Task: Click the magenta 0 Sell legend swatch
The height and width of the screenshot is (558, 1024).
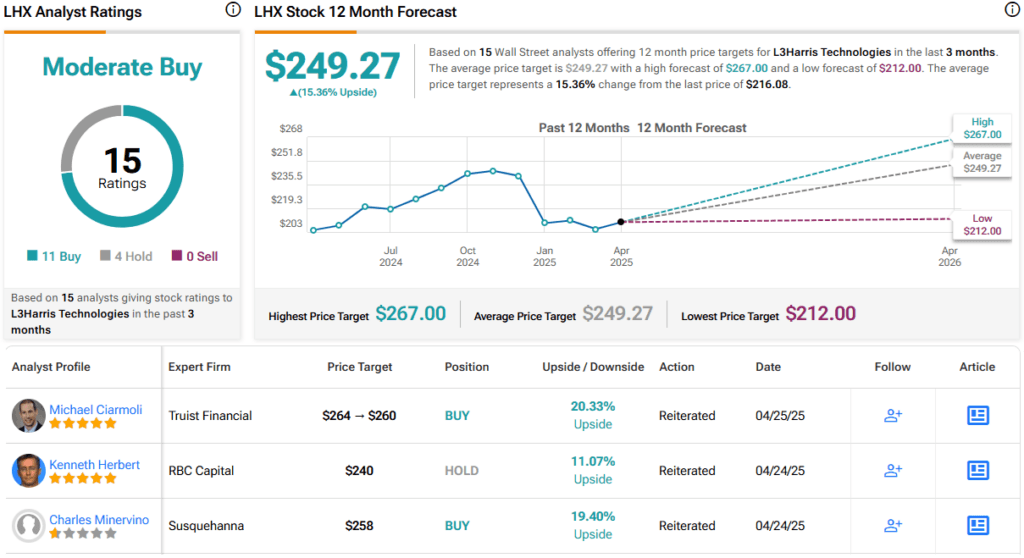Action: click(x=176, y=255)
